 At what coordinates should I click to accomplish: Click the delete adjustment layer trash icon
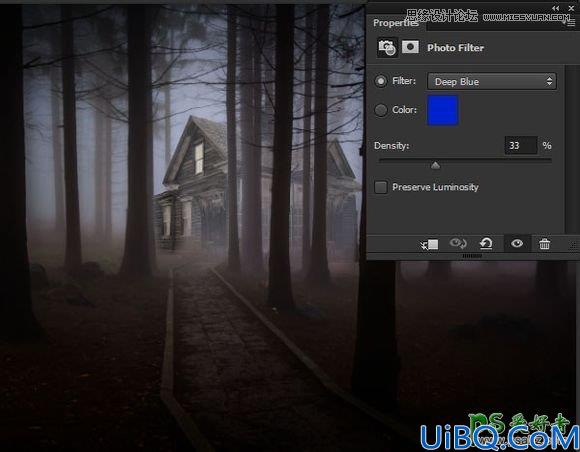click(544, 244)
